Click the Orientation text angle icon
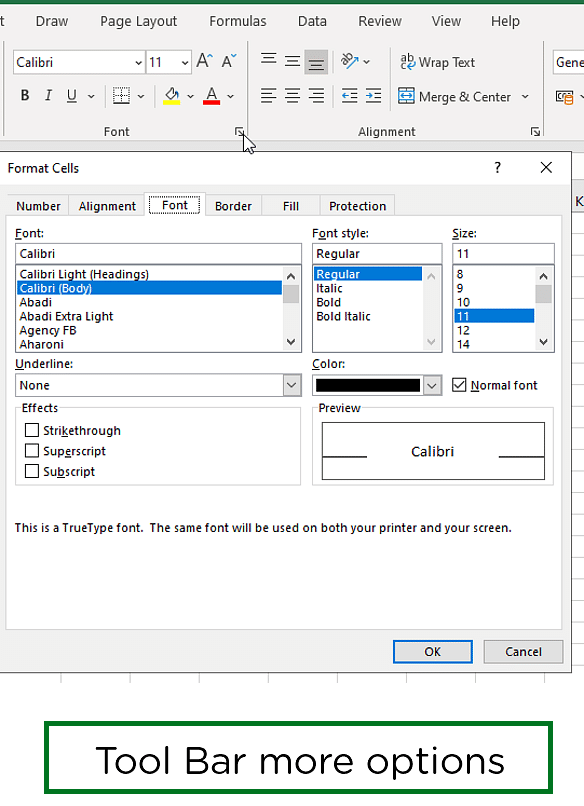The width and height of the screenshot is (584, 806). pyautogui.click(x=350, y=61)
